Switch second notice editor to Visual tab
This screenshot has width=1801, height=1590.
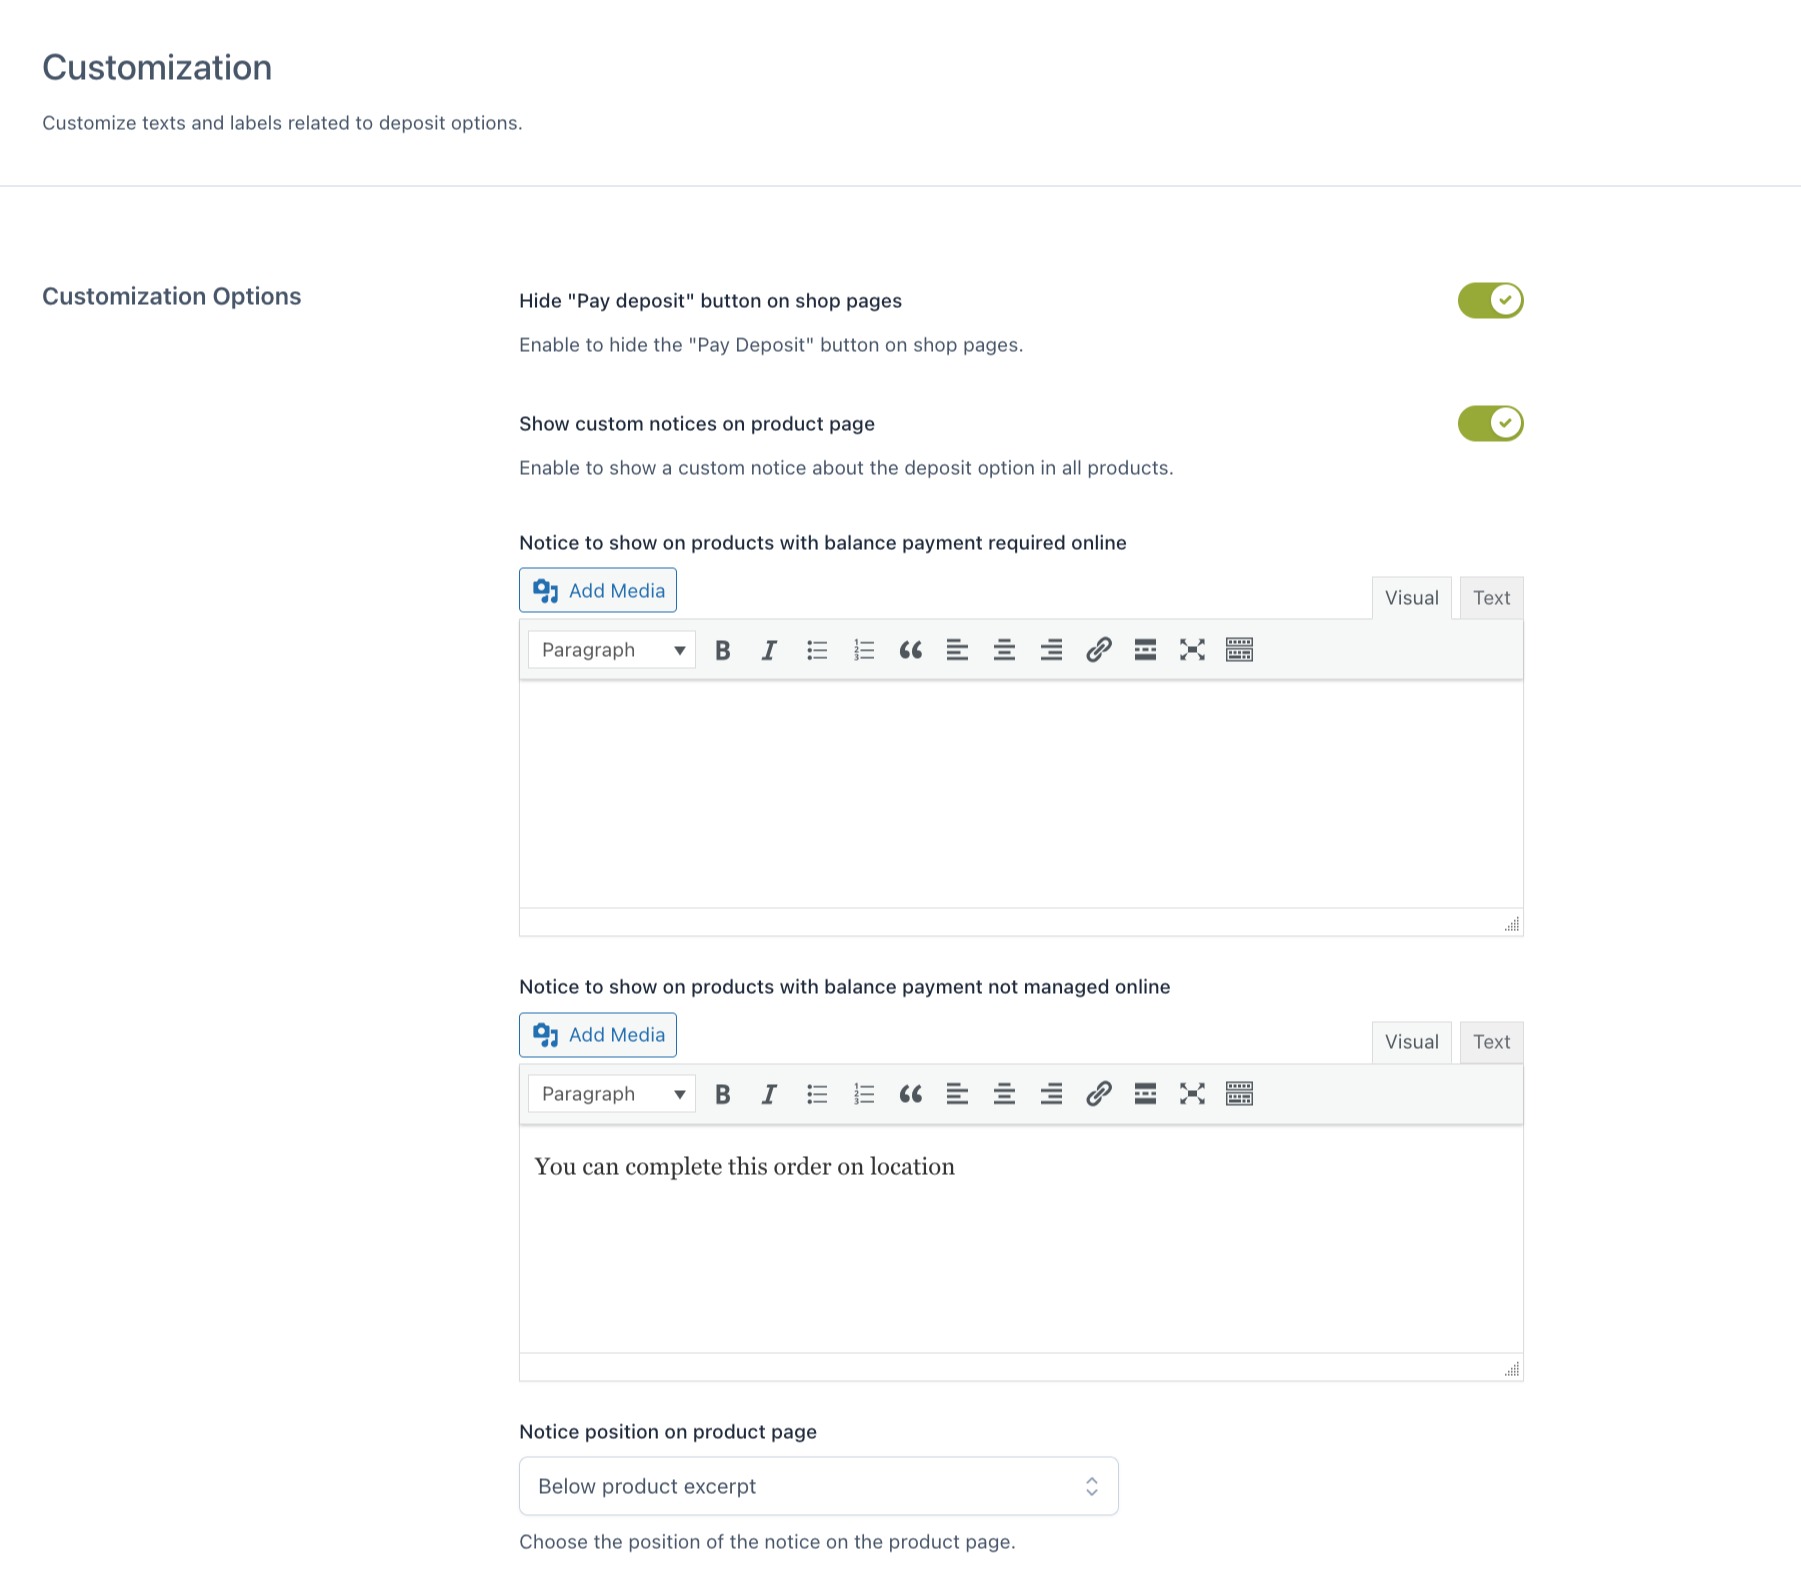click(1411, 1042)
